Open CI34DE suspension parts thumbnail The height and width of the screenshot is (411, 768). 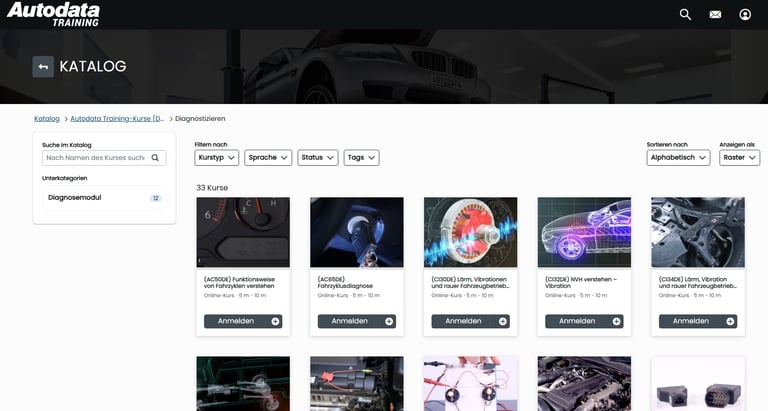point(697,232)
